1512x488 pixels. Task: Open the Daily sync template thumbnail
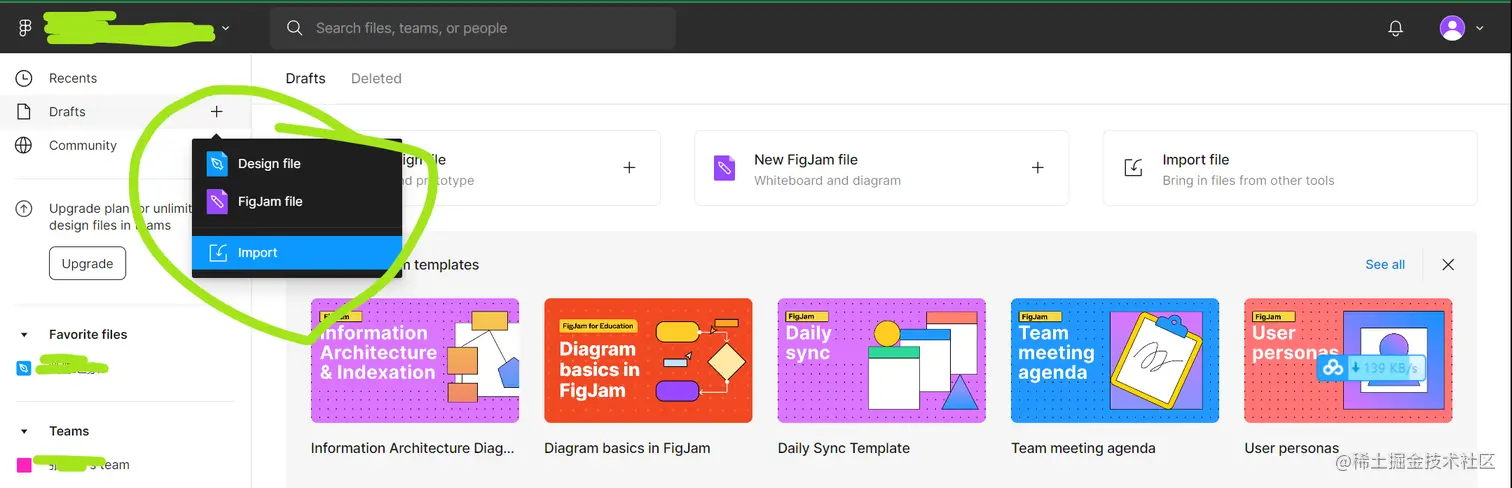[882, 361]
